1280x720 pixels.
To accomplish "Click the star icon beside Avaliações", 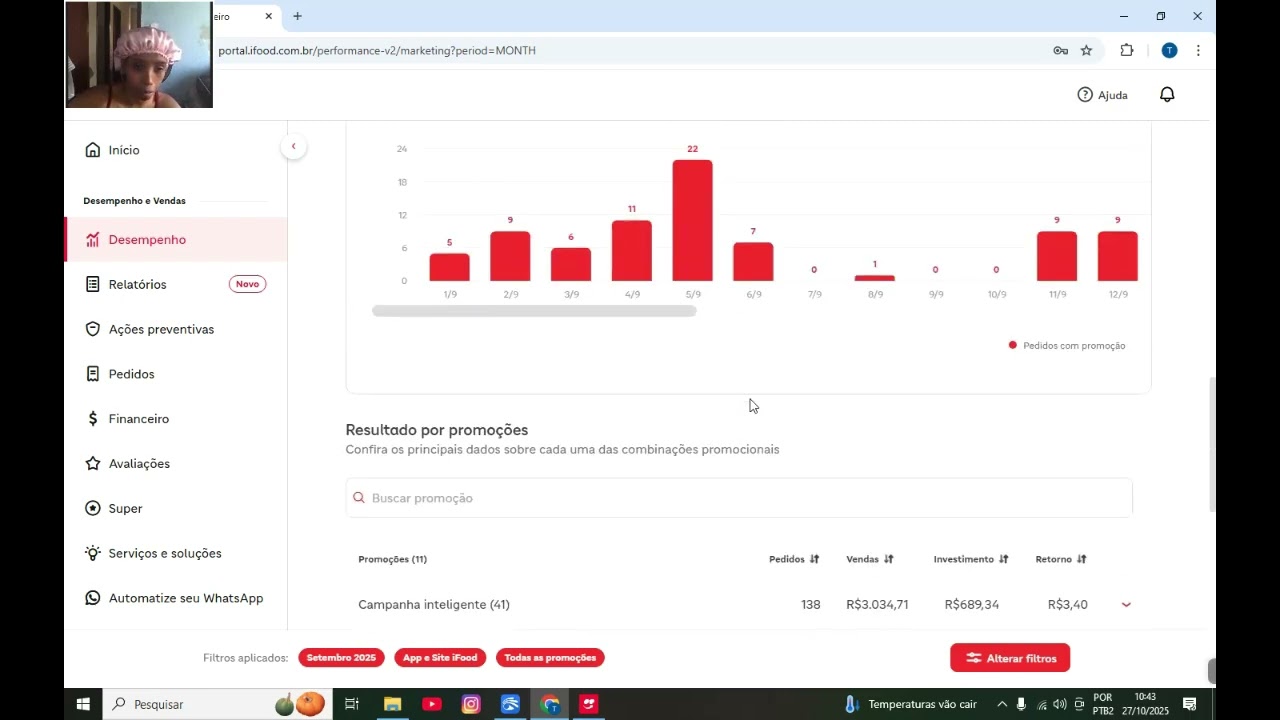I will pyautogui.click(x=93, y=464).
